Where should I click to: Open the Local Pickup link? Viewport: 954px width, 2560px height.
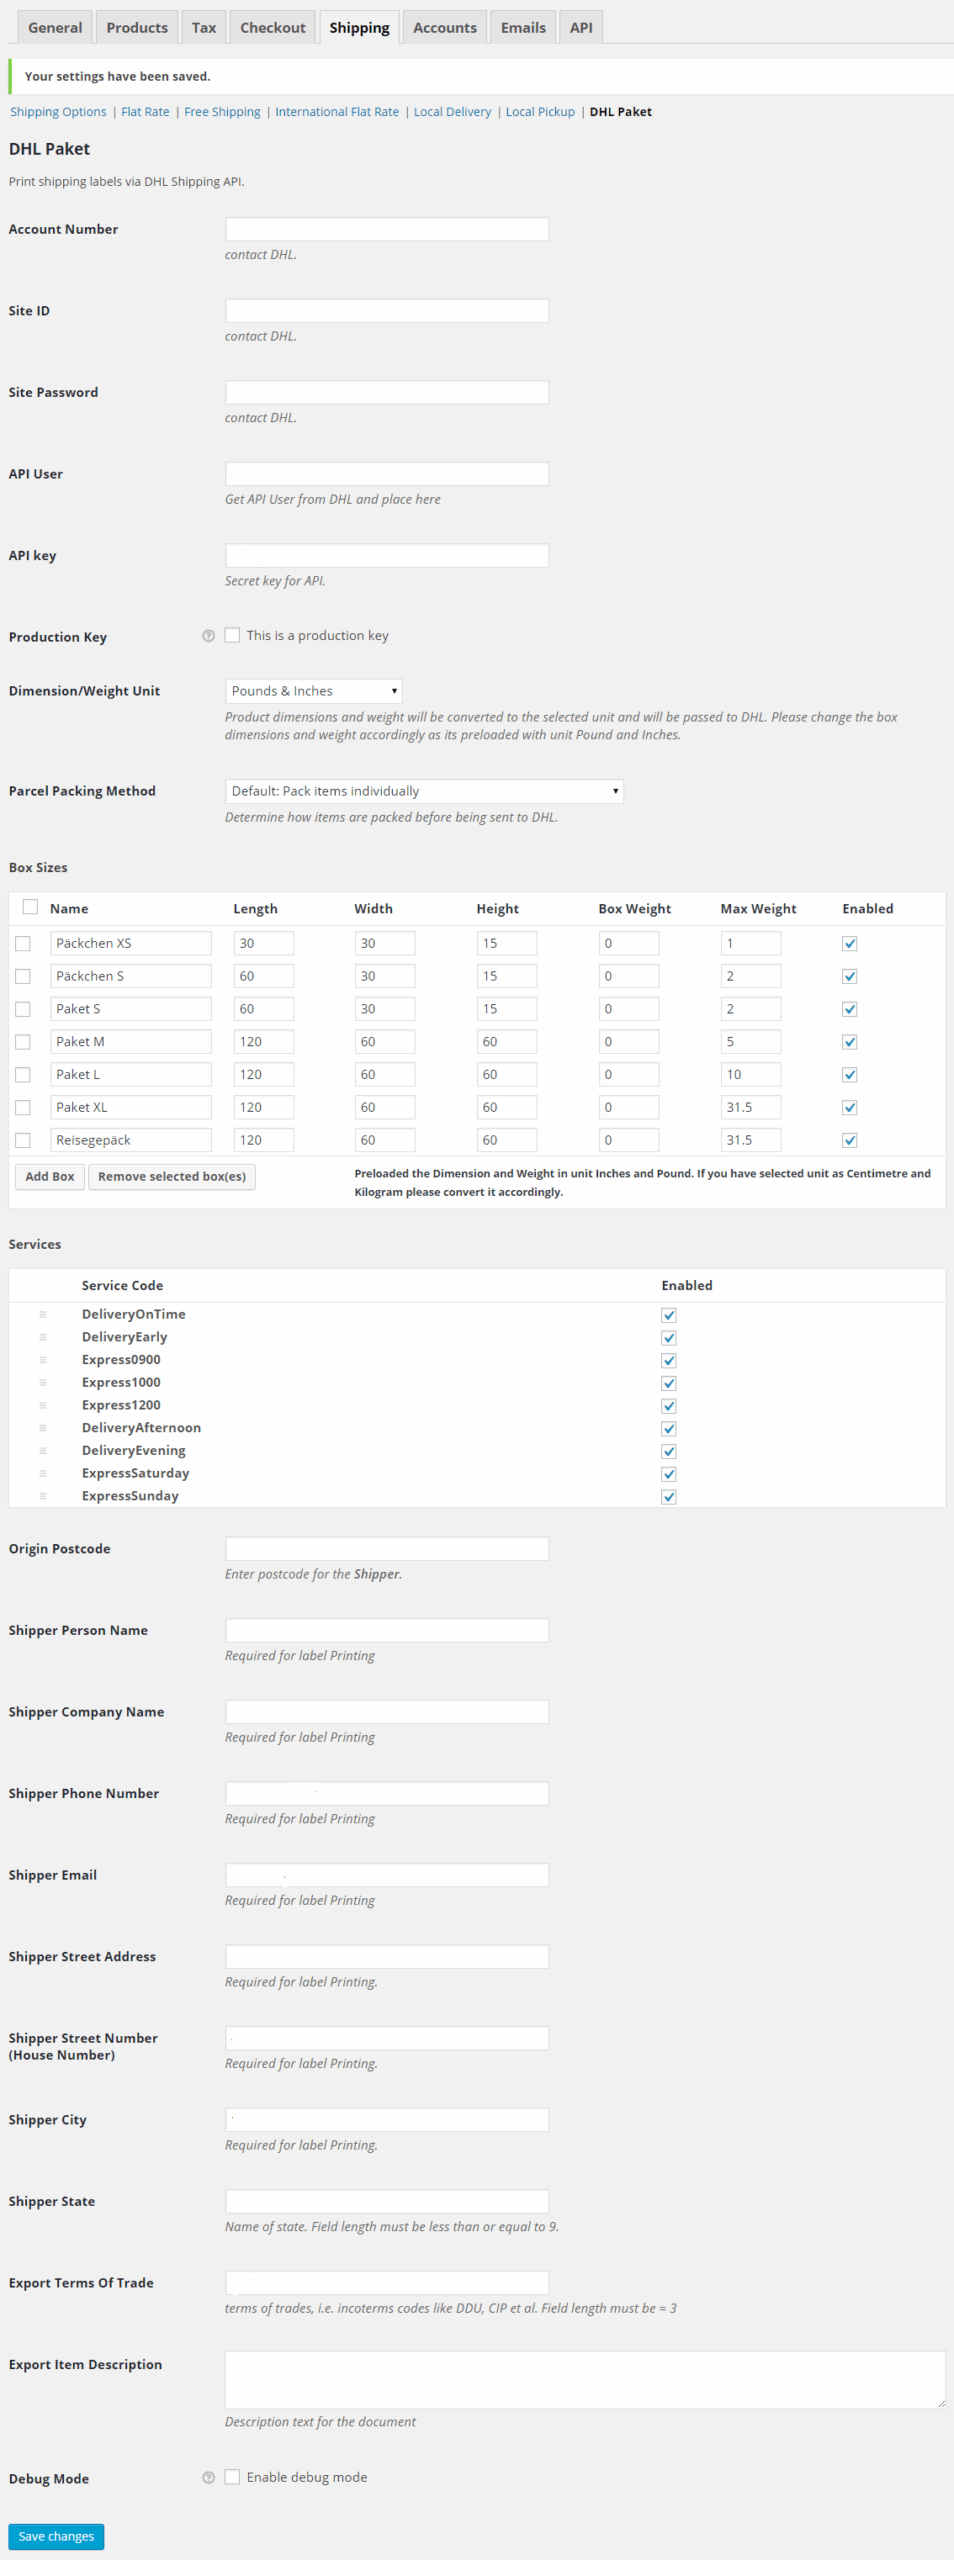click(540, 112)
